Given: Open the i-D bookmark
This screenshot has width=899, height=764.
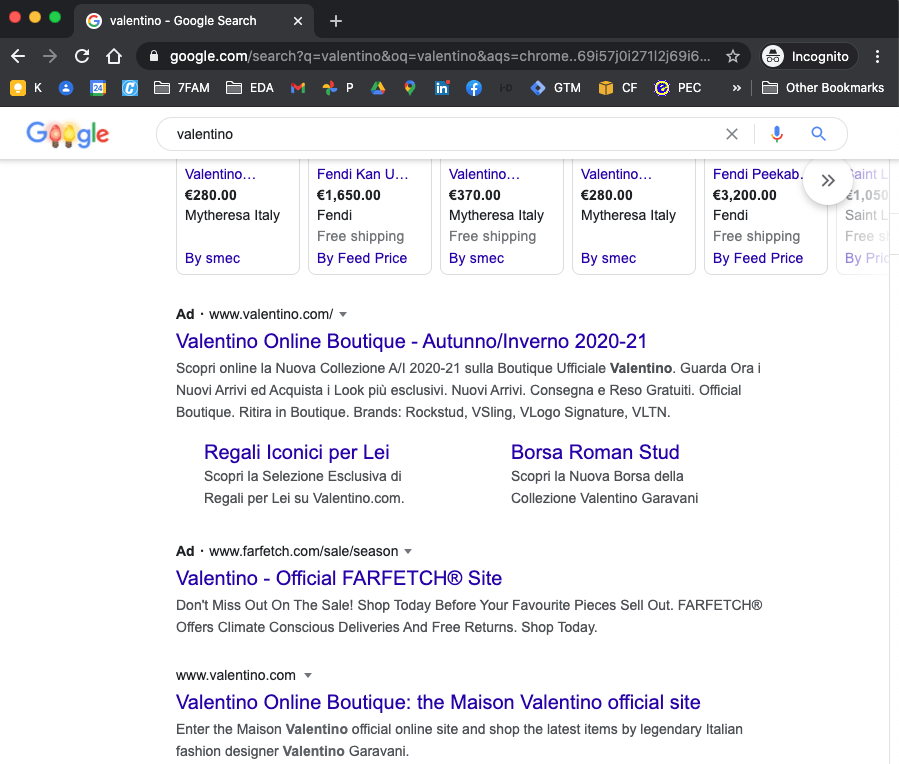Looking at the screenshot, I should 506,88.
